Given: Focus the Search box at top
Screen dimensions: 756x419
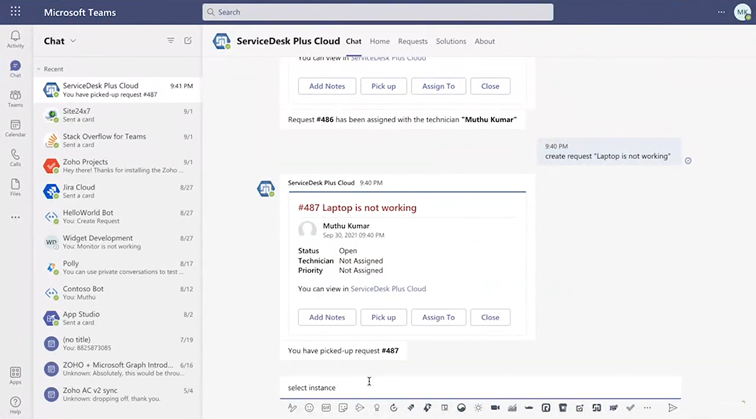Looking at the screenshot, I should [x=378, y=12].
